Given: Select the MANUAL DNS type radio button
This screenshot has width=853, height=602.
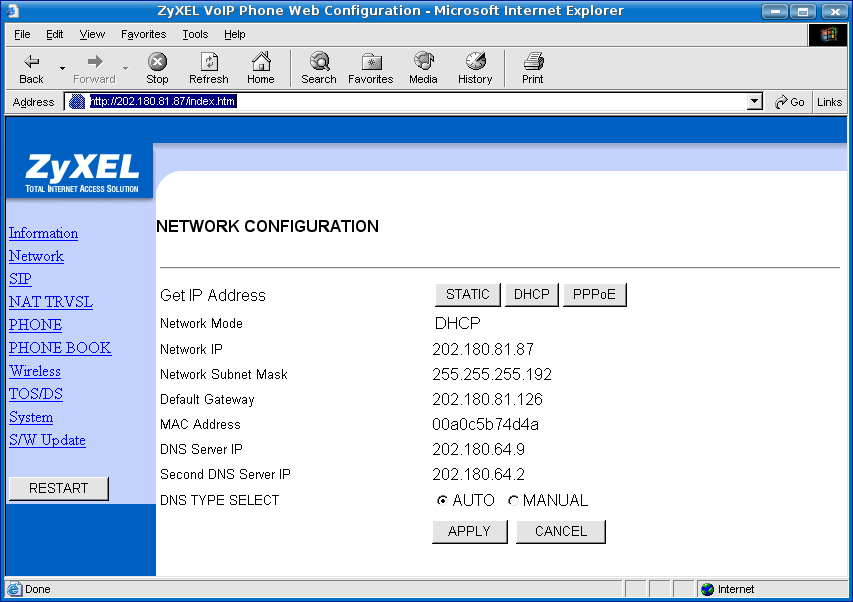Looking at the screenshot, I should (x=513, y=500).
